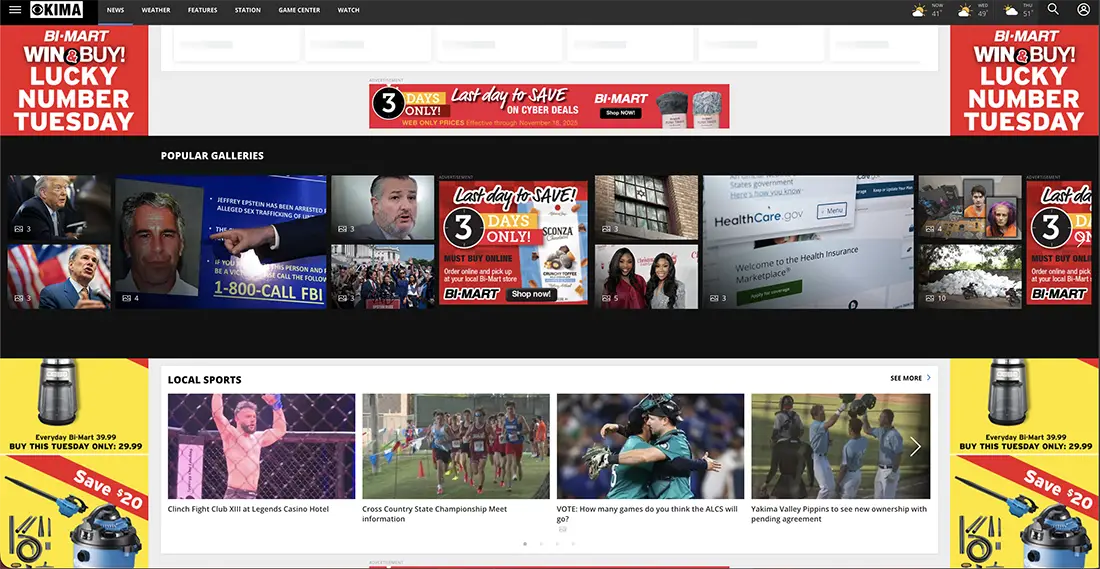
Task: Click Shop NOW! in the Bi-Mart banner ad
Action: pos(621,113)
